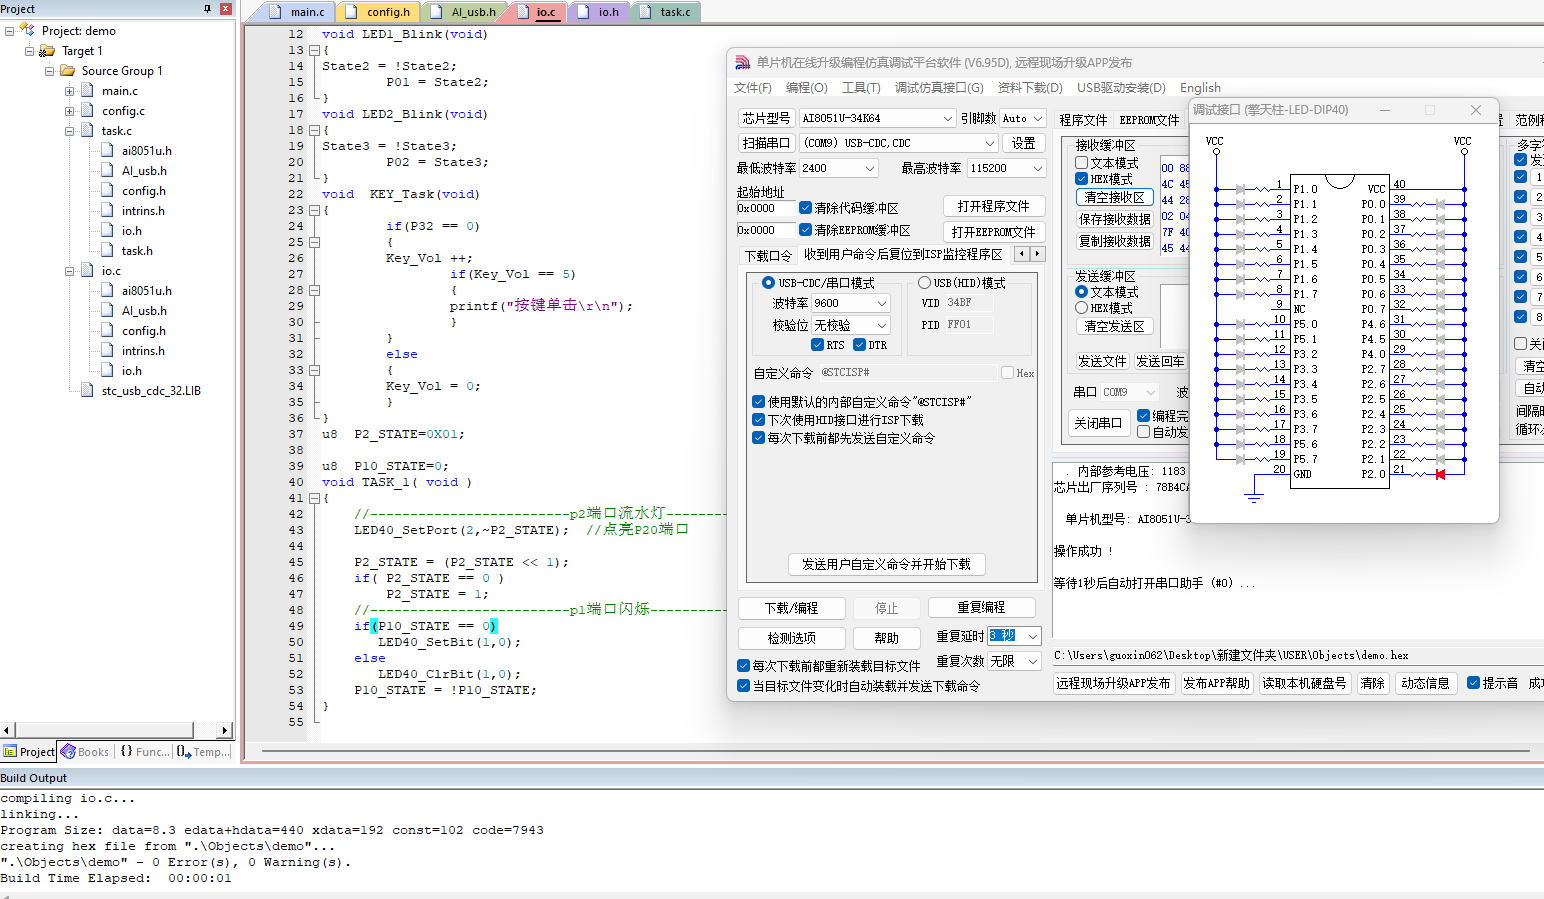Open the 文件(F) menu
The height and width of the screenshot is (899, 1544).
point(753,88)
